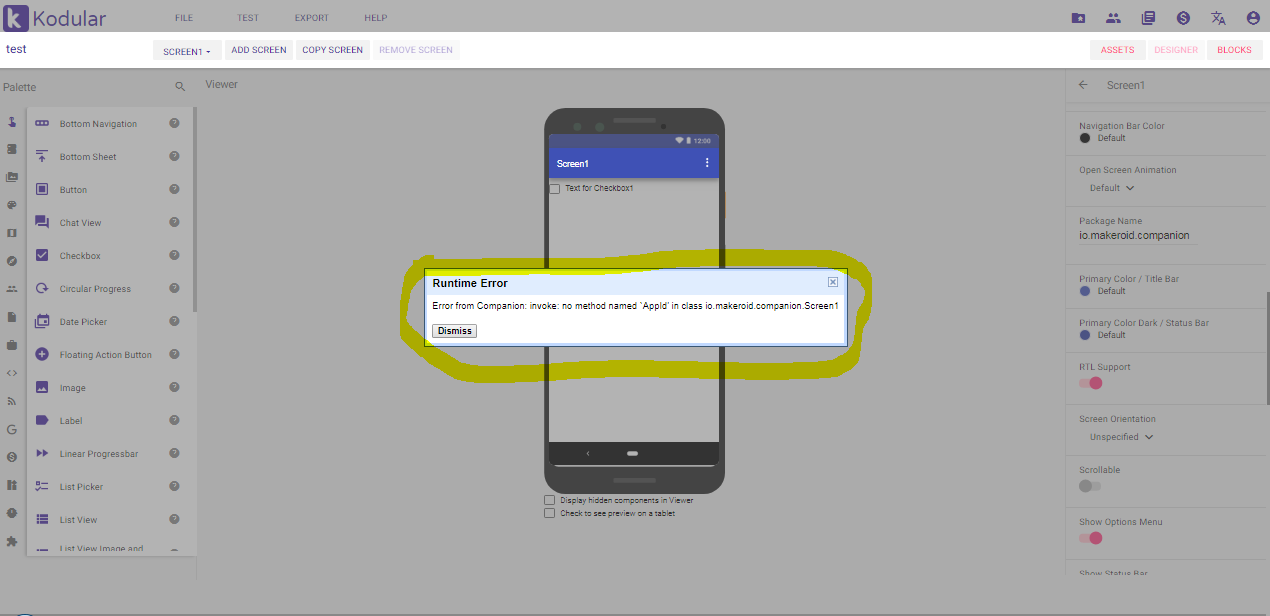Select the people Social category icon
Image resolution: width=1270 pixels, height=616 pixels.
[x=12, y=289]
